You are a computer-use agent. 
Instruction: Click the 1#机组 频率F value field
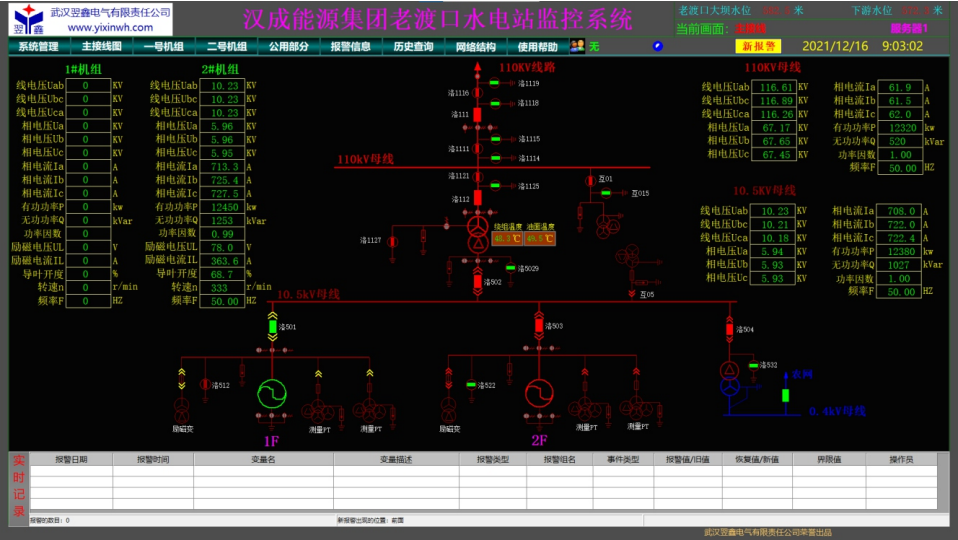click(x=88, y=301)
